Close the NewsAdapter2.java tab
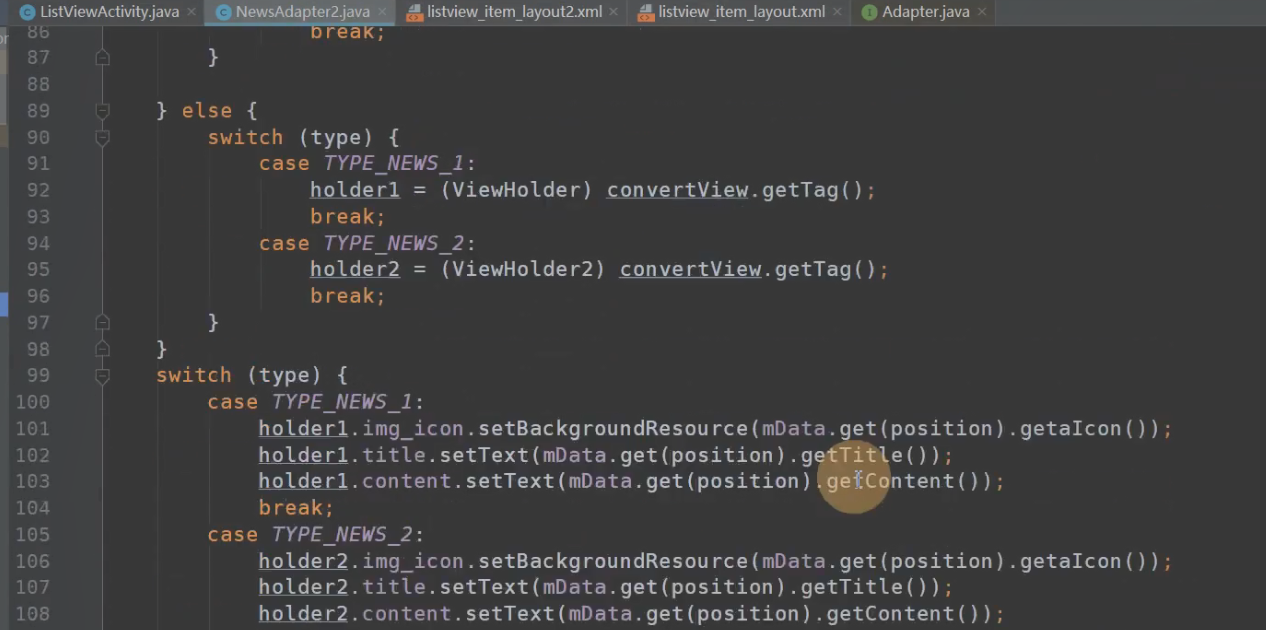Viewport: 1266px width, 630px height. click(x=381, y=12)
